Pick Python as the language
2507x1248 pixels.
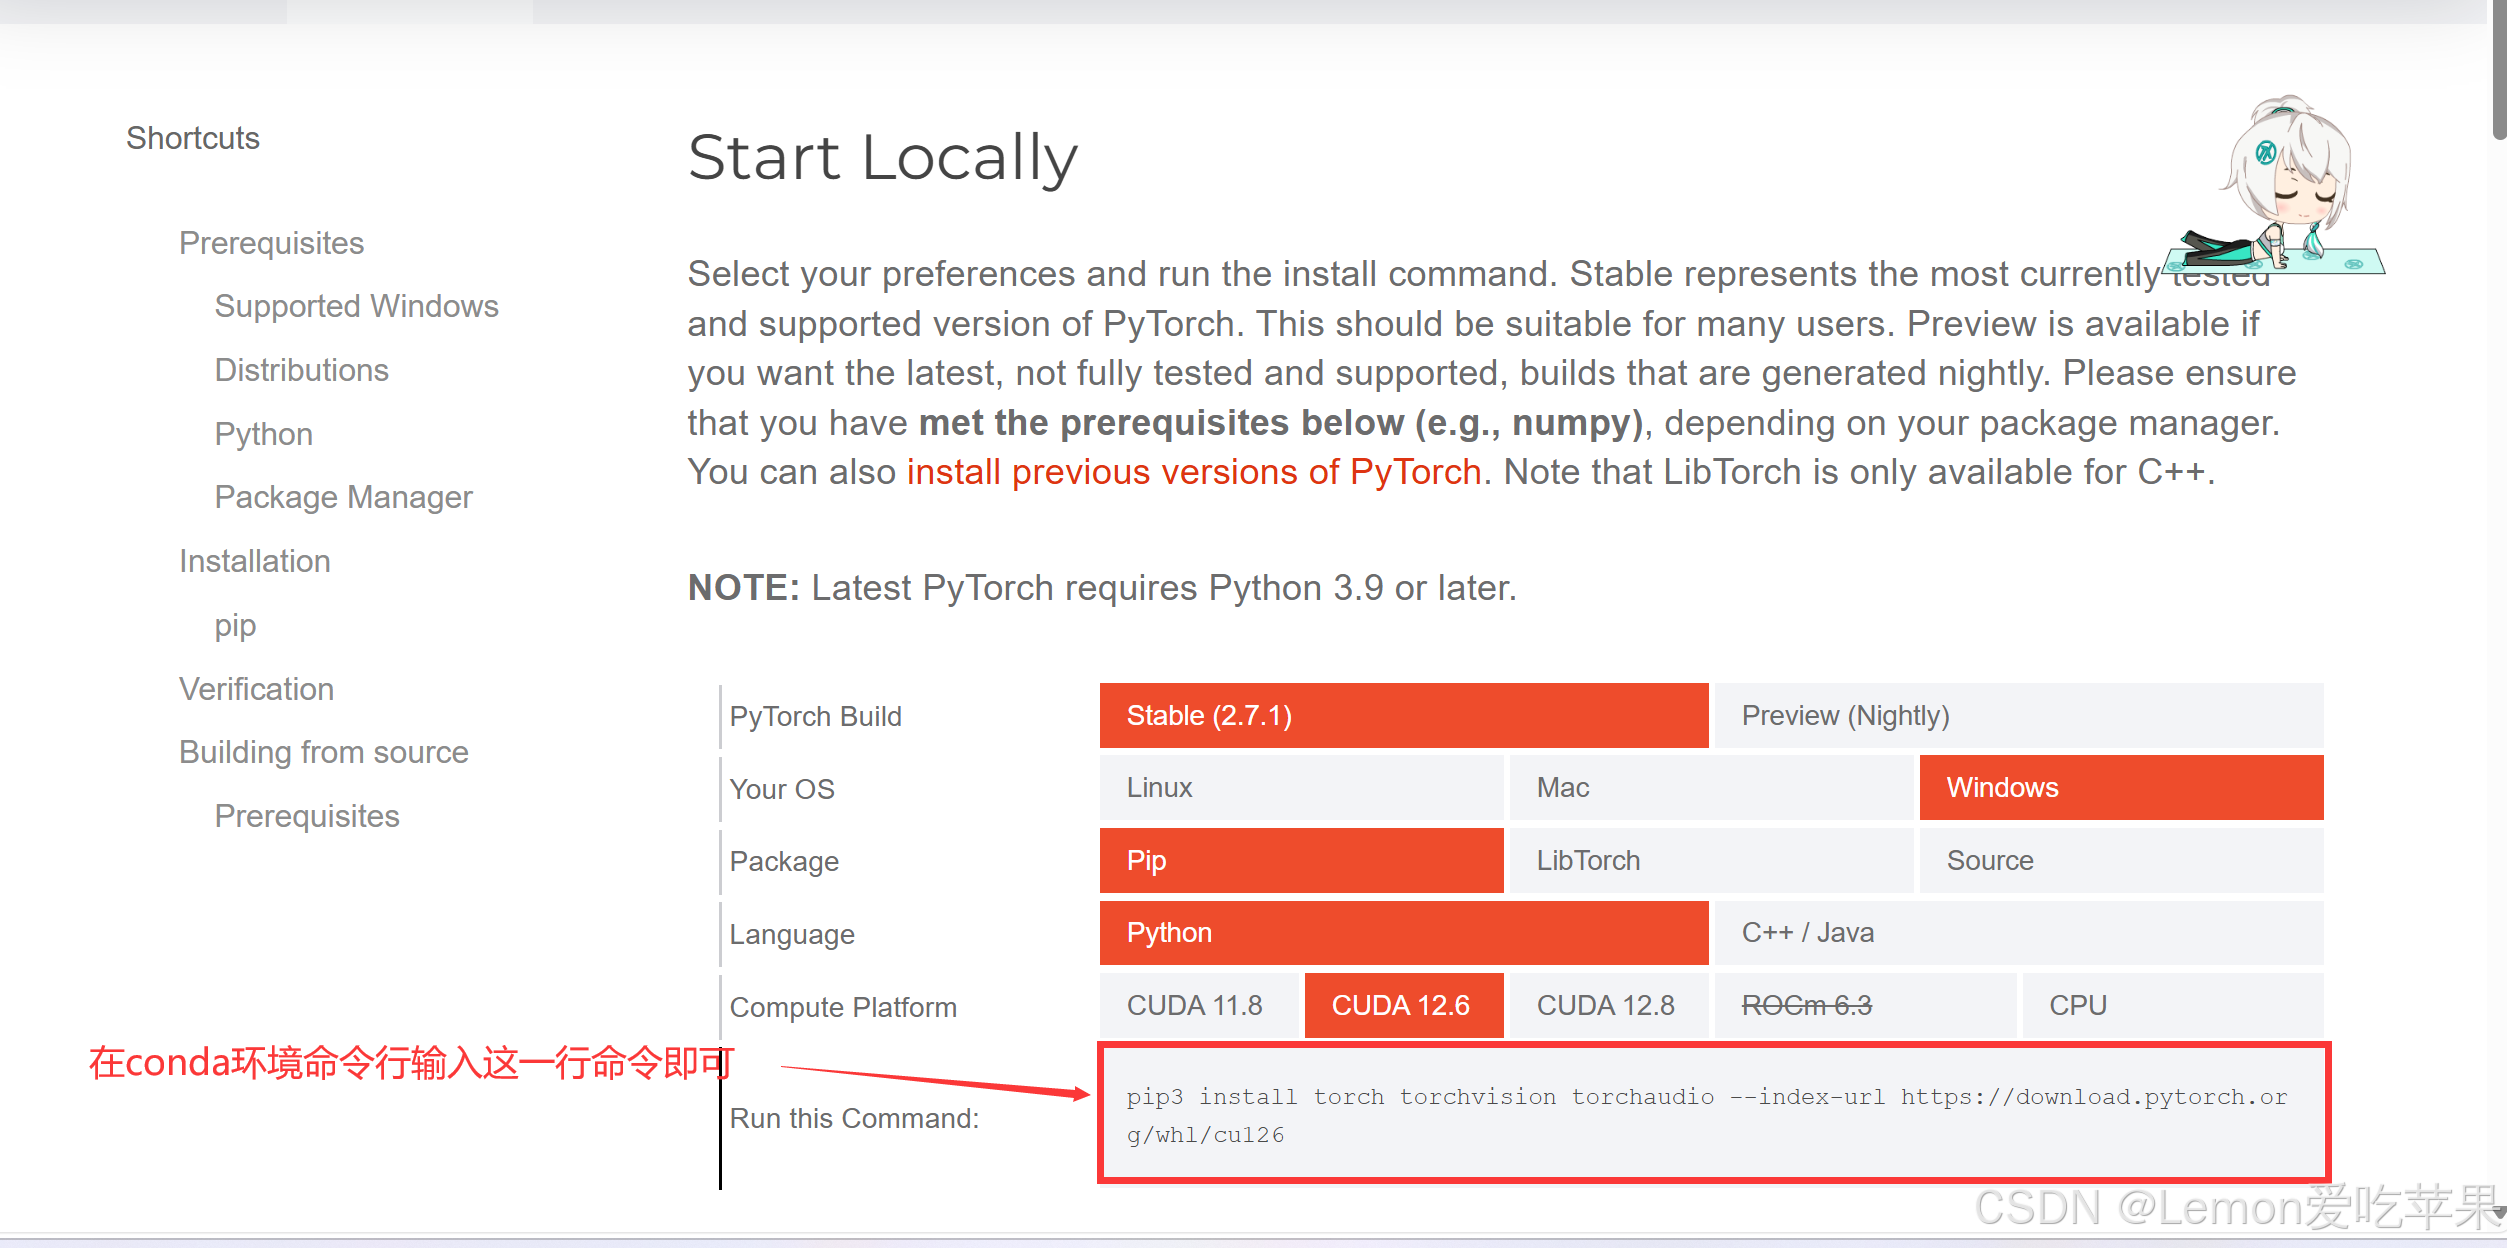tap(1404, 933)
